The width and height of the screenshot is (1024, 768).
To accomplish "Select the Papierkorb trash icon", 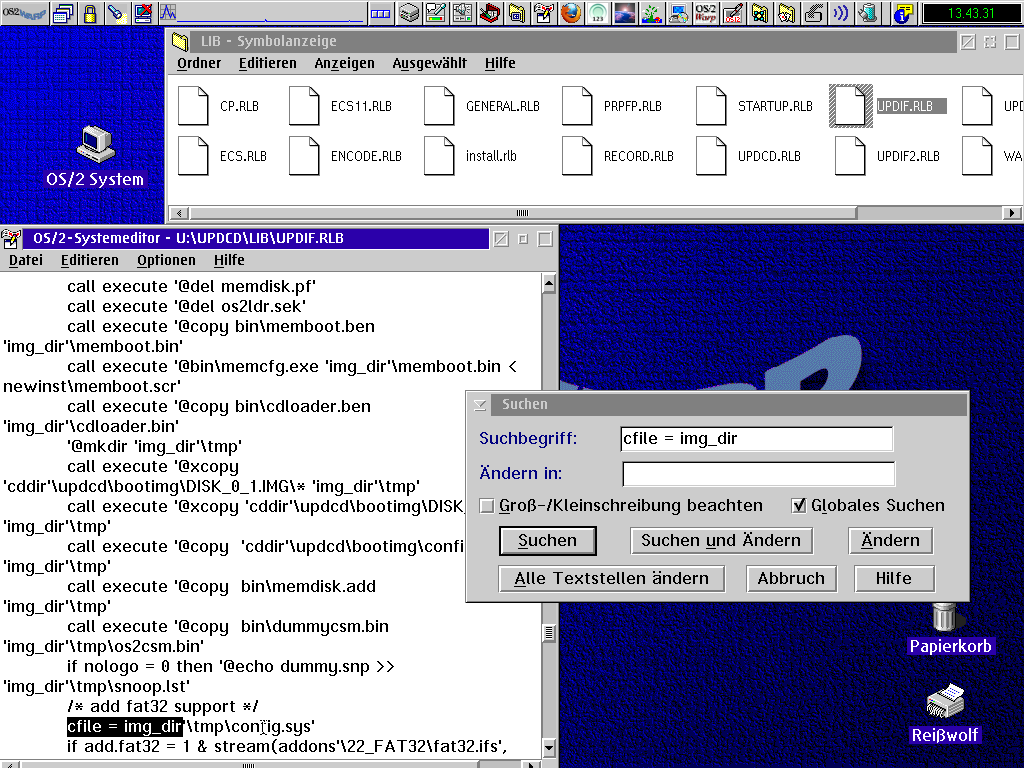I will (950, 628).
